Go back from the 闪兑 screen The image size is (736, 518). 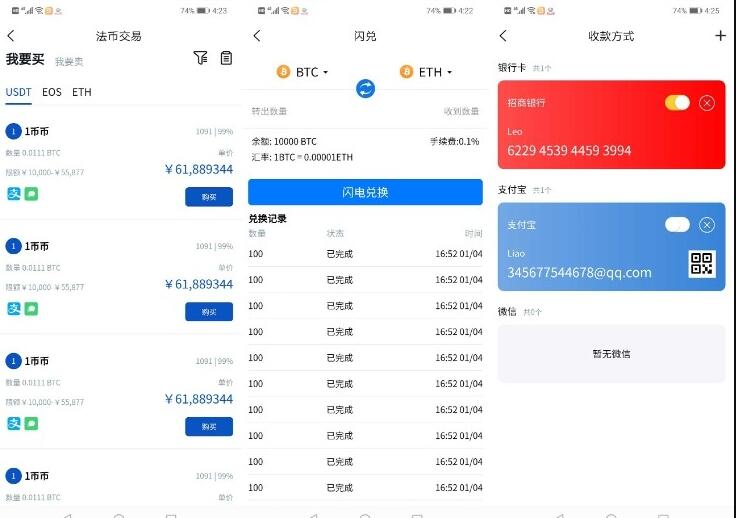click(x=257, y=36)
